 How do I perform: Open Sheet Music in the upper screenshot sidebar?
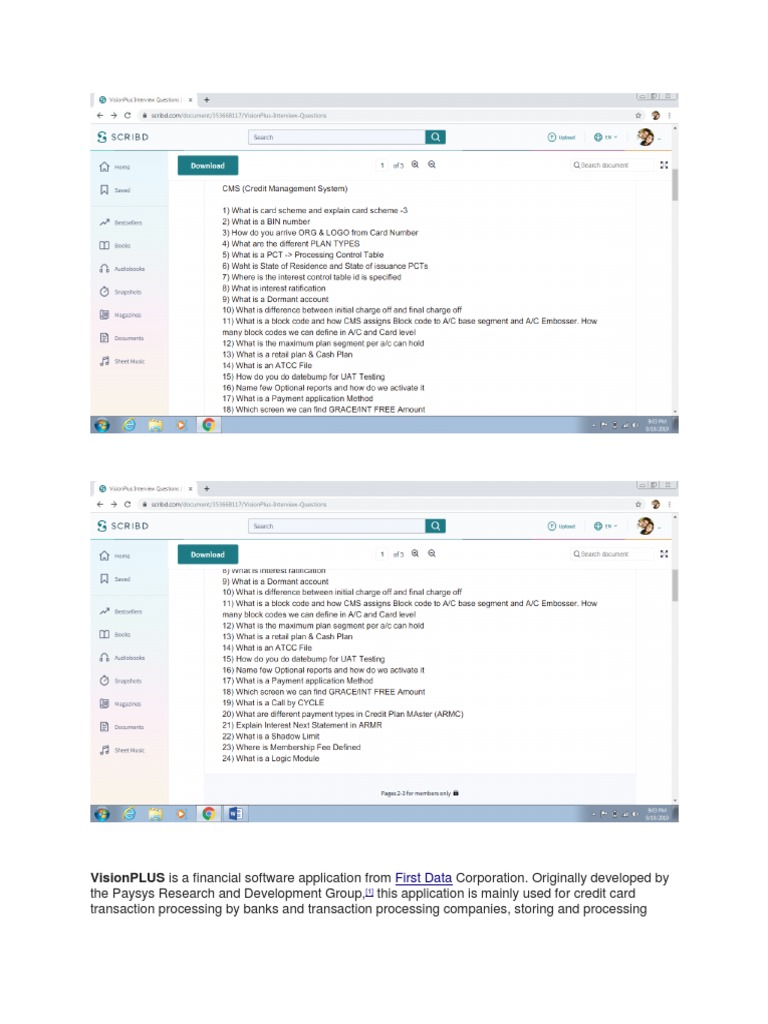pos(122,361)
